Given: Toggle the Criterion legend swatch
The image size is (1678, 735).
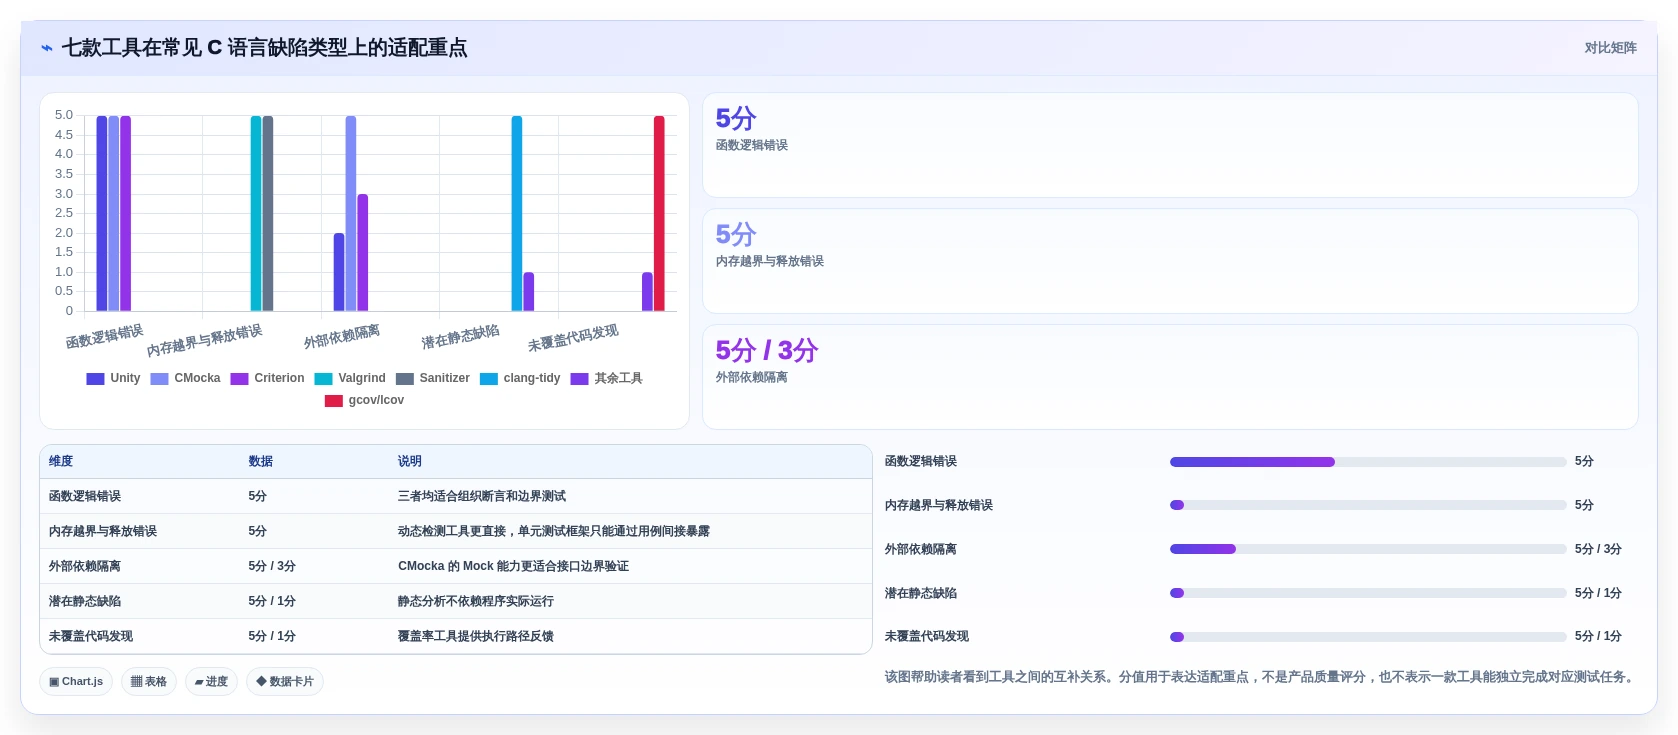Looking at the screenshot, I should pos(239,379).
